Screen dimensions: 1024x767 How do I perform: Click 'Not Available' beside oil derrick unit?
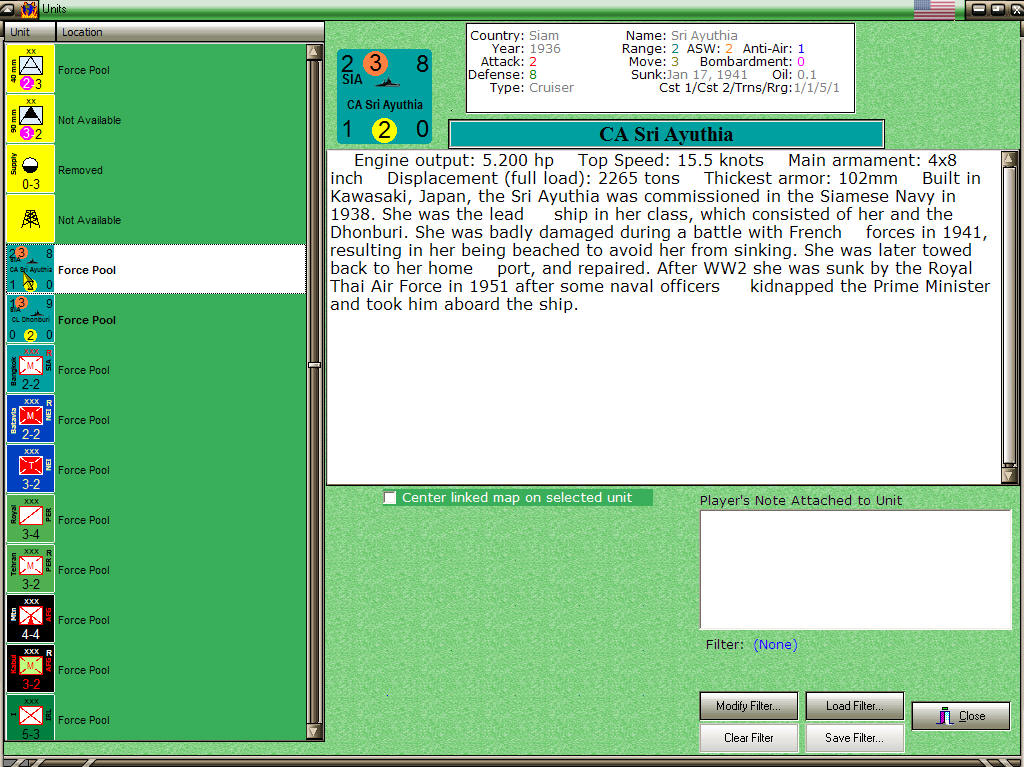pos(89,220)
